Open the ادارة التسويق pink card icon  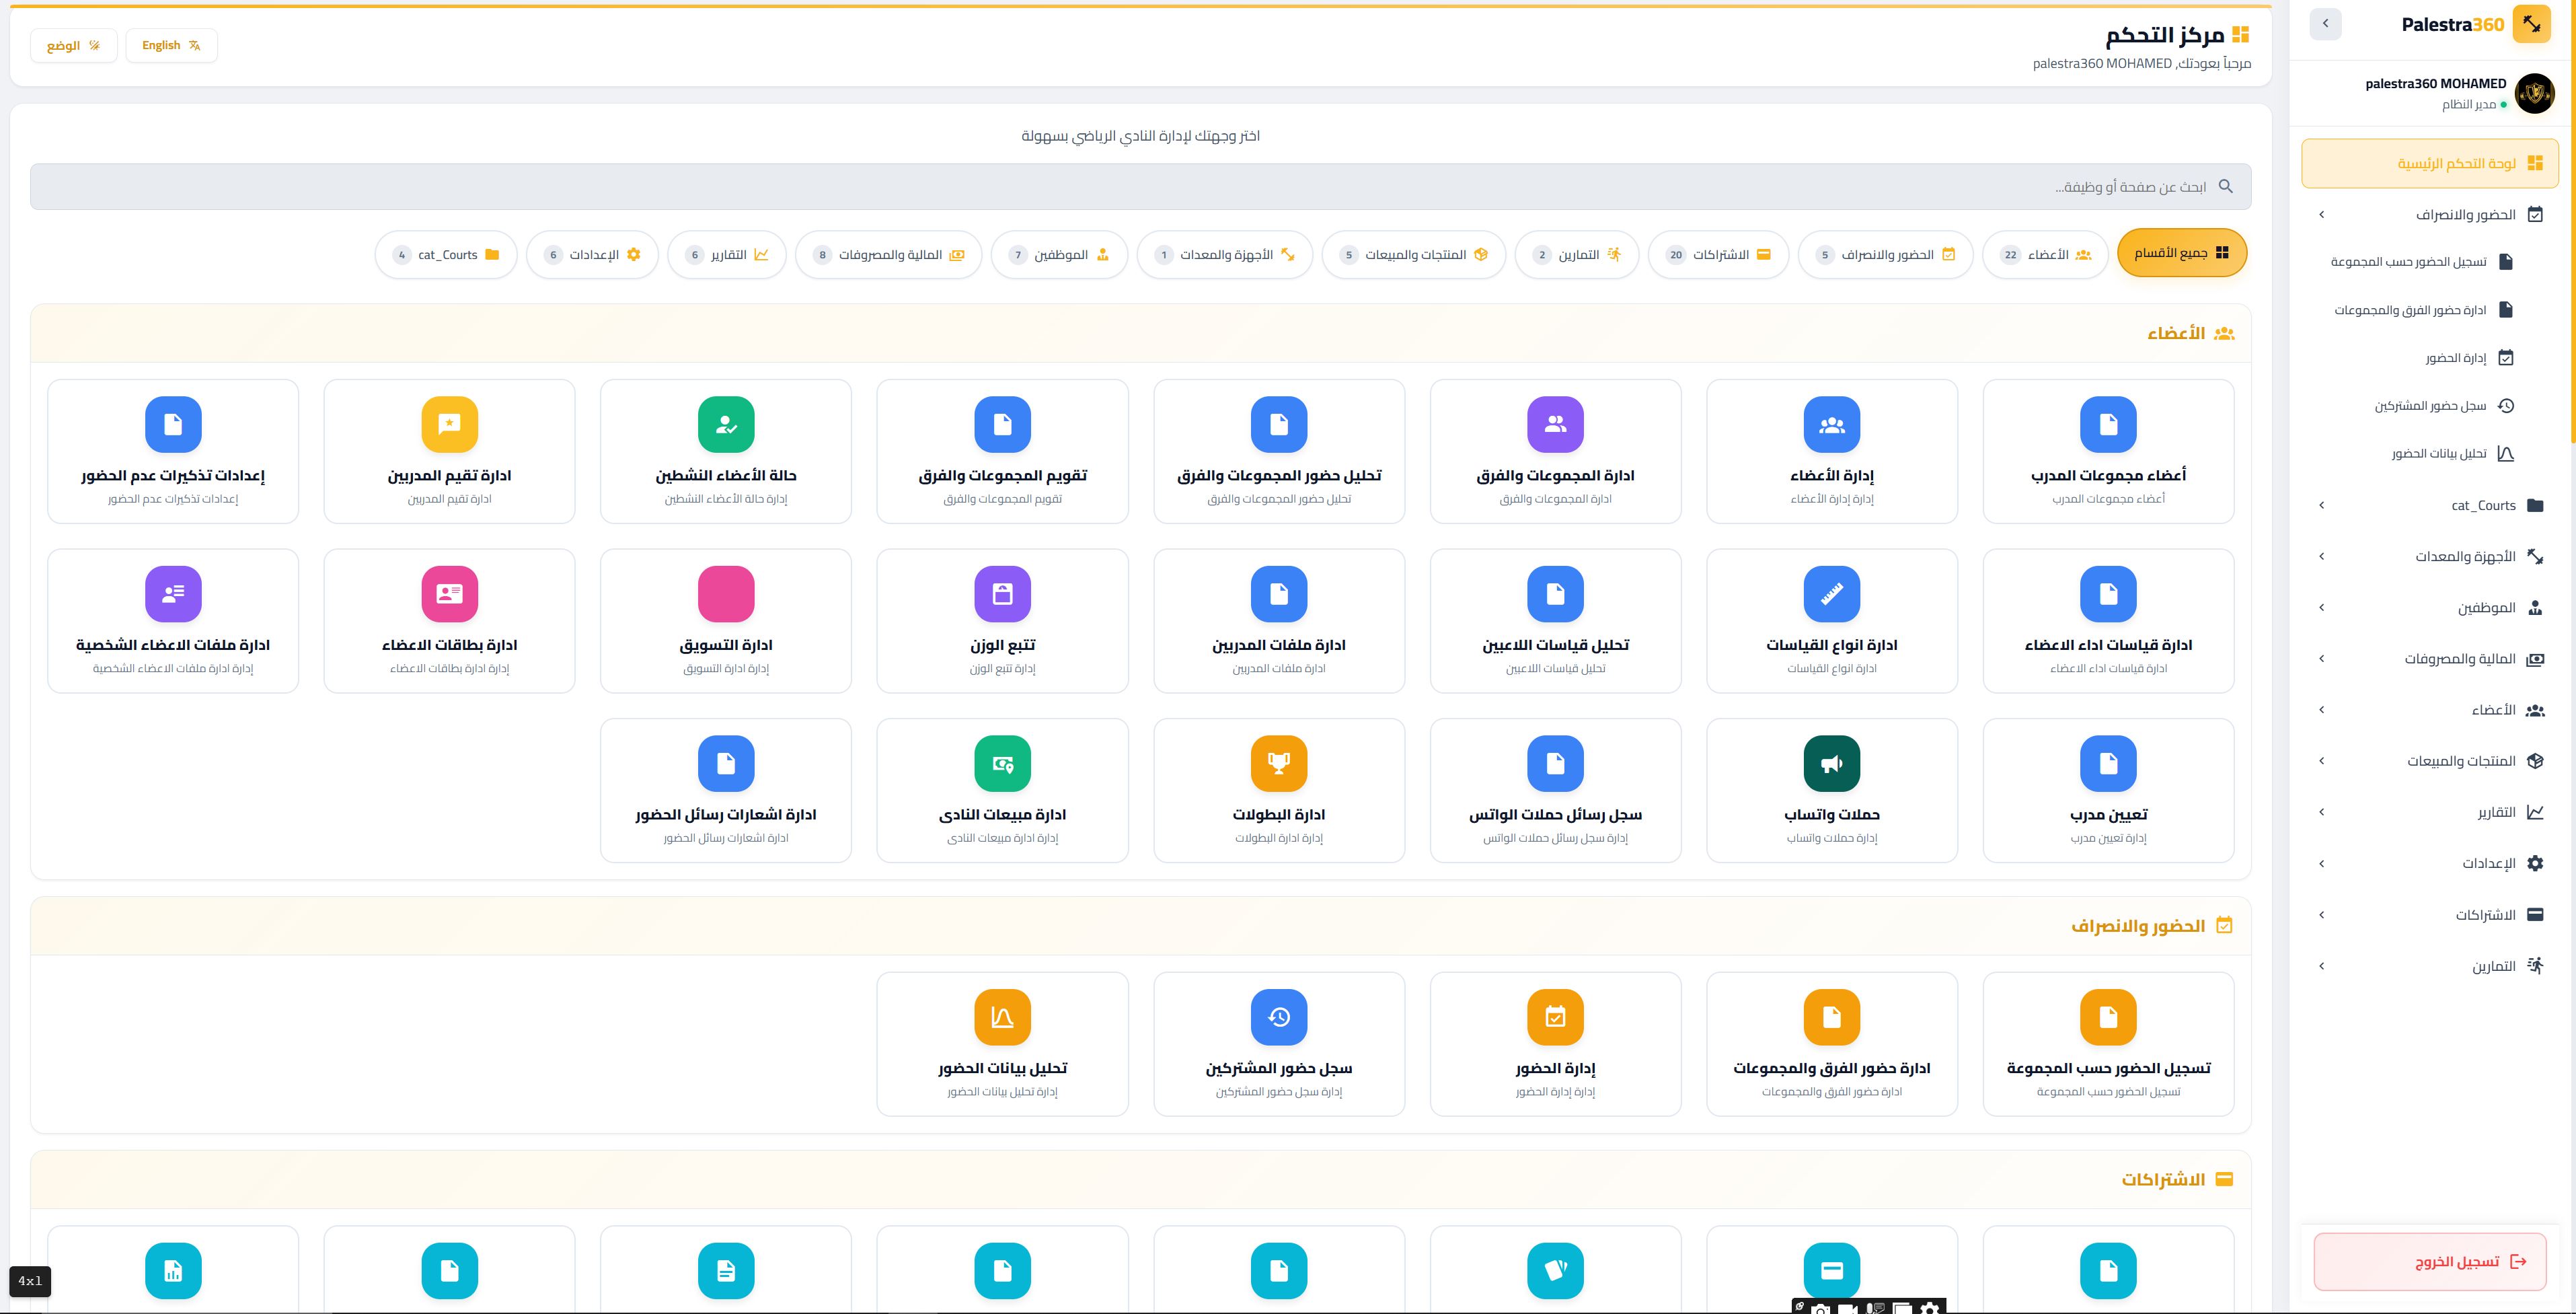click(x=725, y=594)
